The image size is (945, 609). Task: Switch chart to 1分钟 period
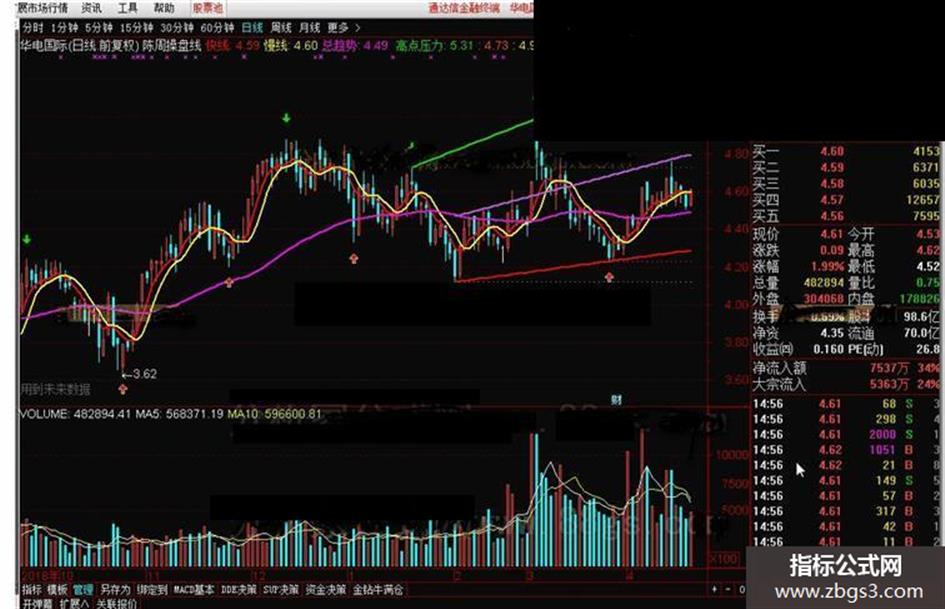[x=64, y=28]
